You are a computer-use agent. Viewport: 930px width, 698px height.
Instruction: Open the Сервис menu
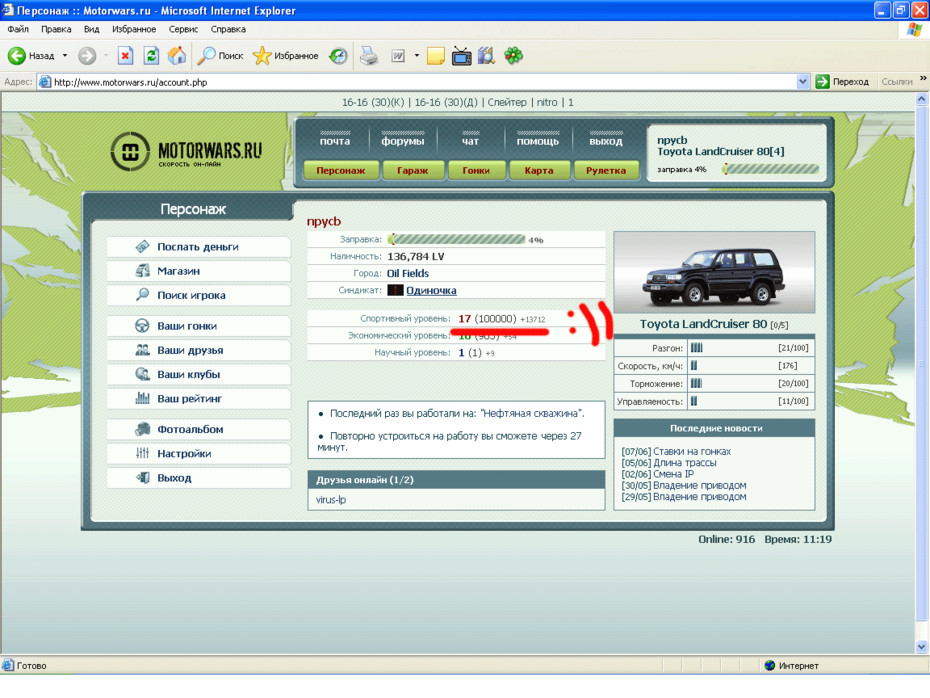coord(183,29)
